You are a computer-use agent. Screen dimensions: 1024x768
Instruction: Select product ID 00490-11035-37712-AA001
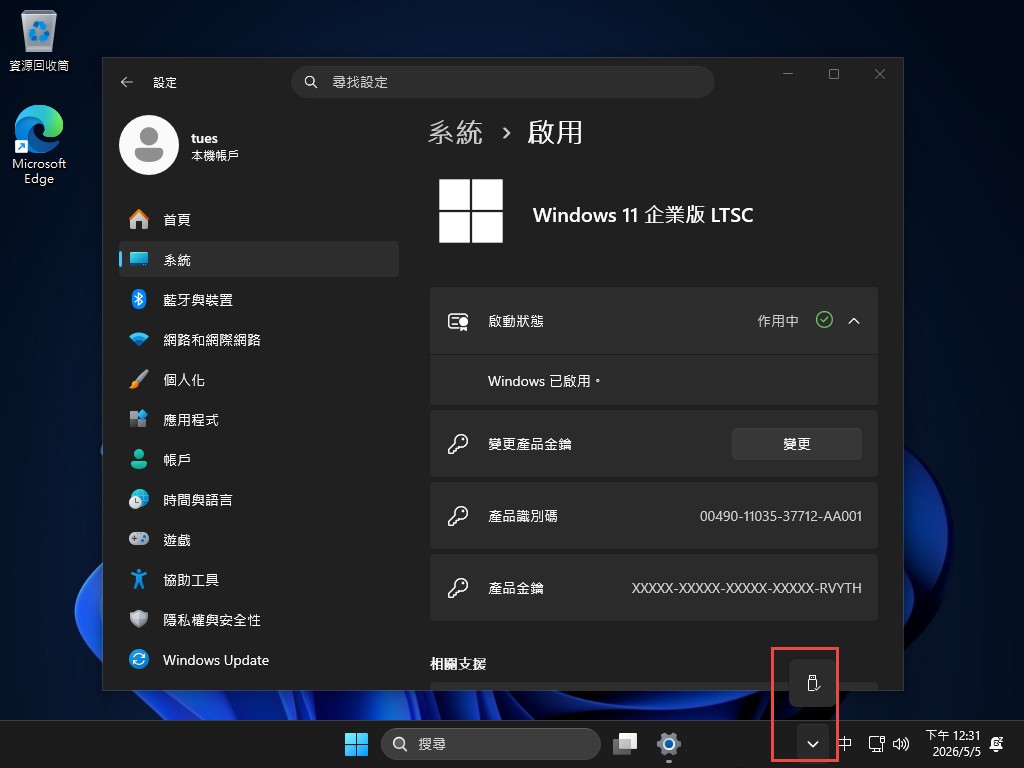coord(780,516)
